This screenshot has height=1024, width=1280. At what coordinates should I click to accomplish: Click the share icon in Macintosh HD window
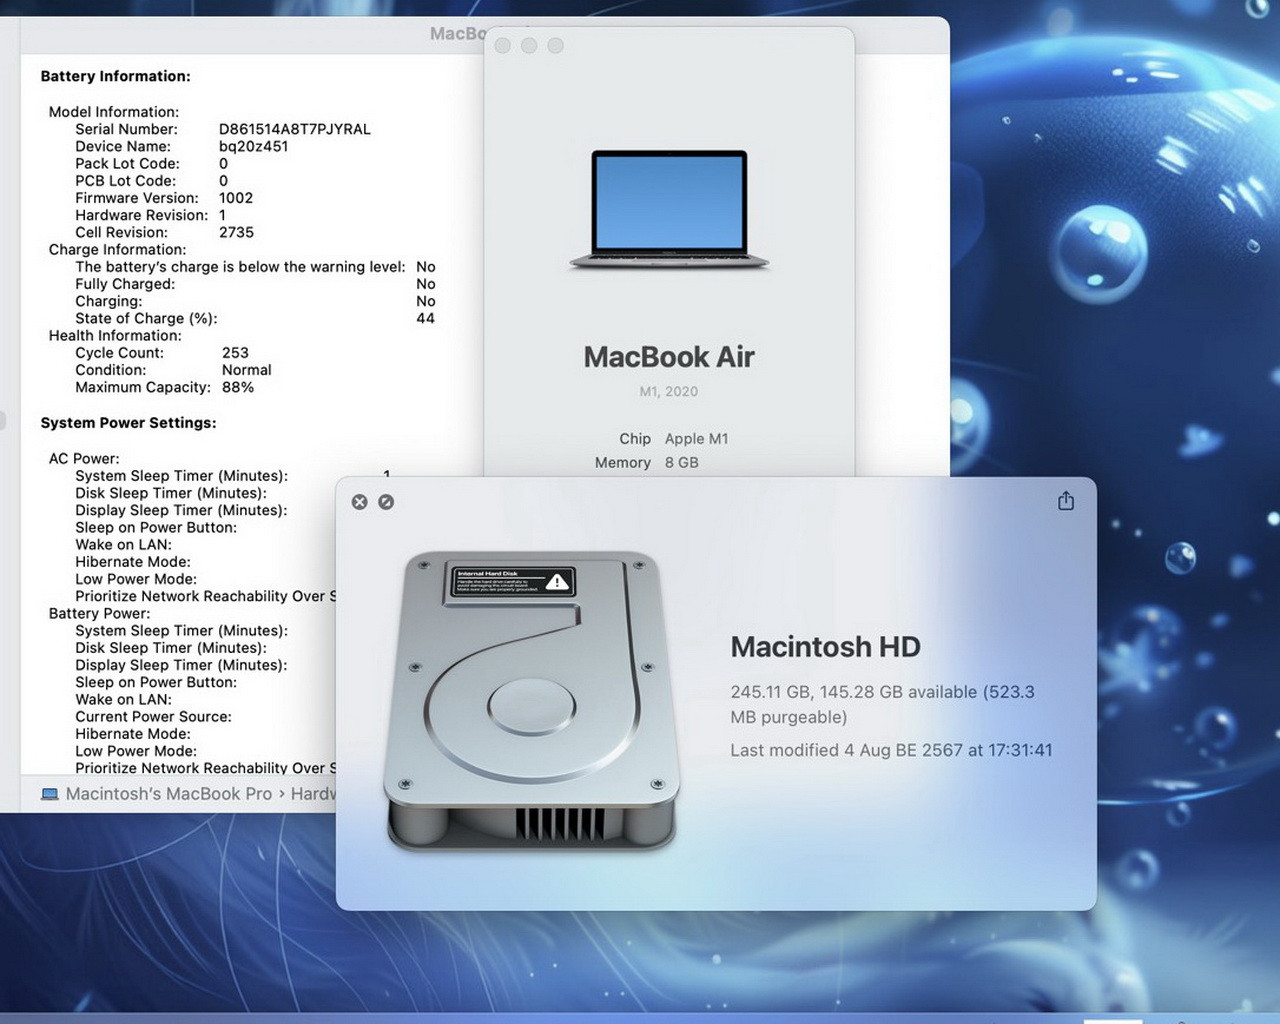pyautogui.click(x=1066, y=501)
